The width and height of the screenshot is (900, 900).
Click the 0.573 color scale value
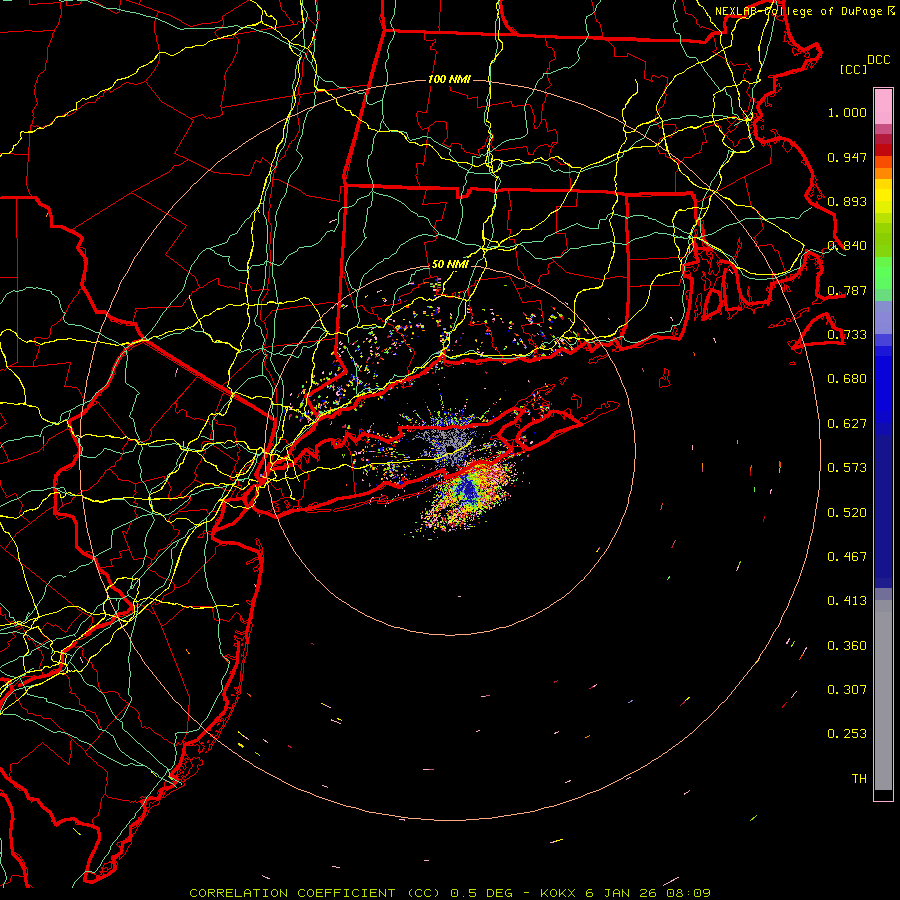[x=847, y=468]
